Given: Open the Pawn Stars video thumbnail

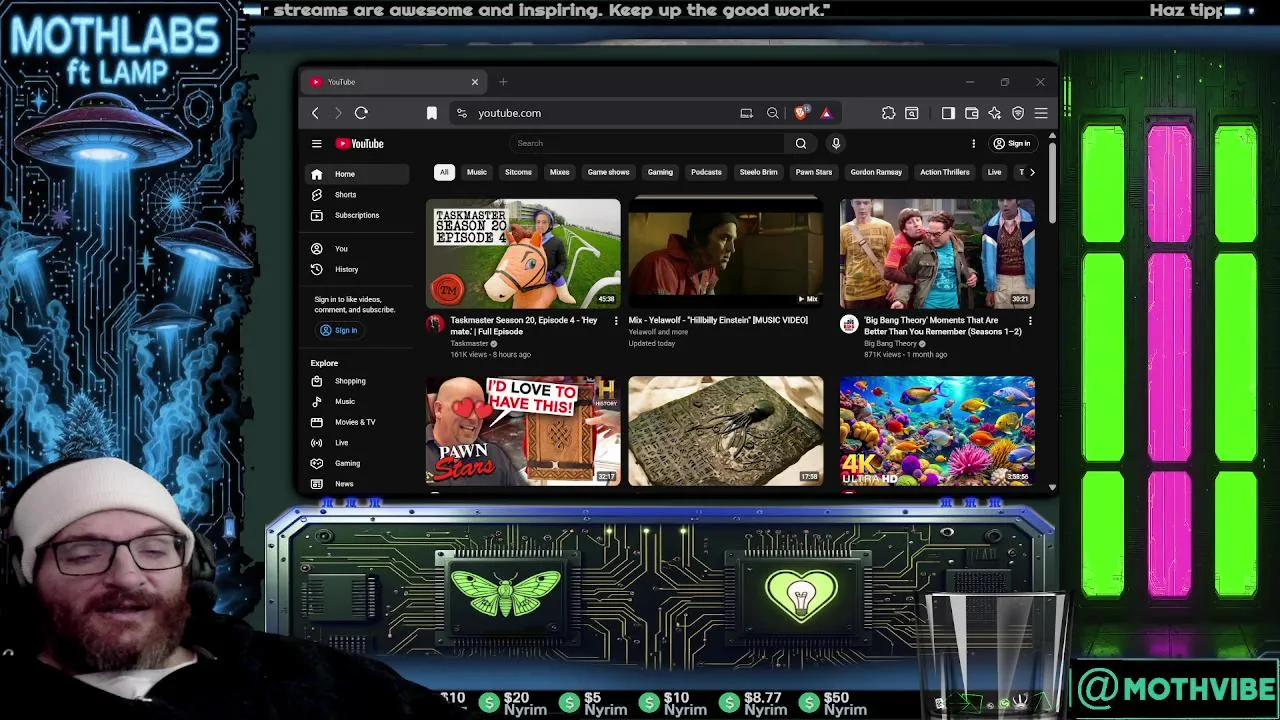Looking at the screenshot, I should point(523,431).
